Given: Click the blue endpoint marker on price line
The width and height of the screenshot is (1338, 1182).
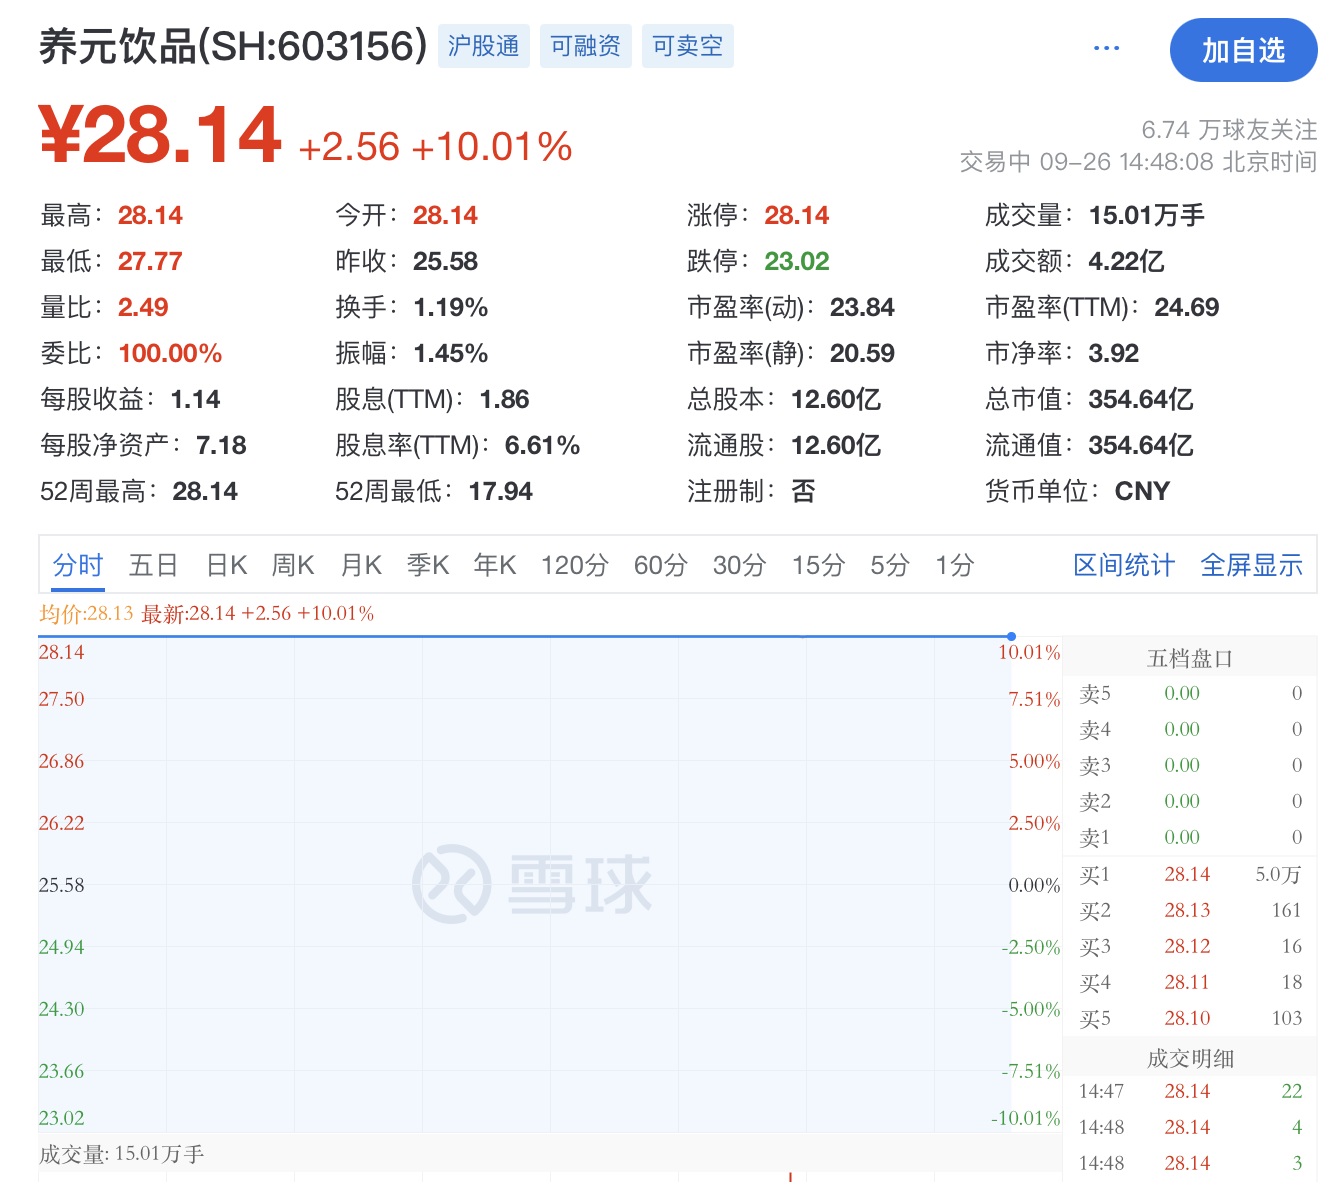Looking at the screenshot, I should [x=1012, y=636].
